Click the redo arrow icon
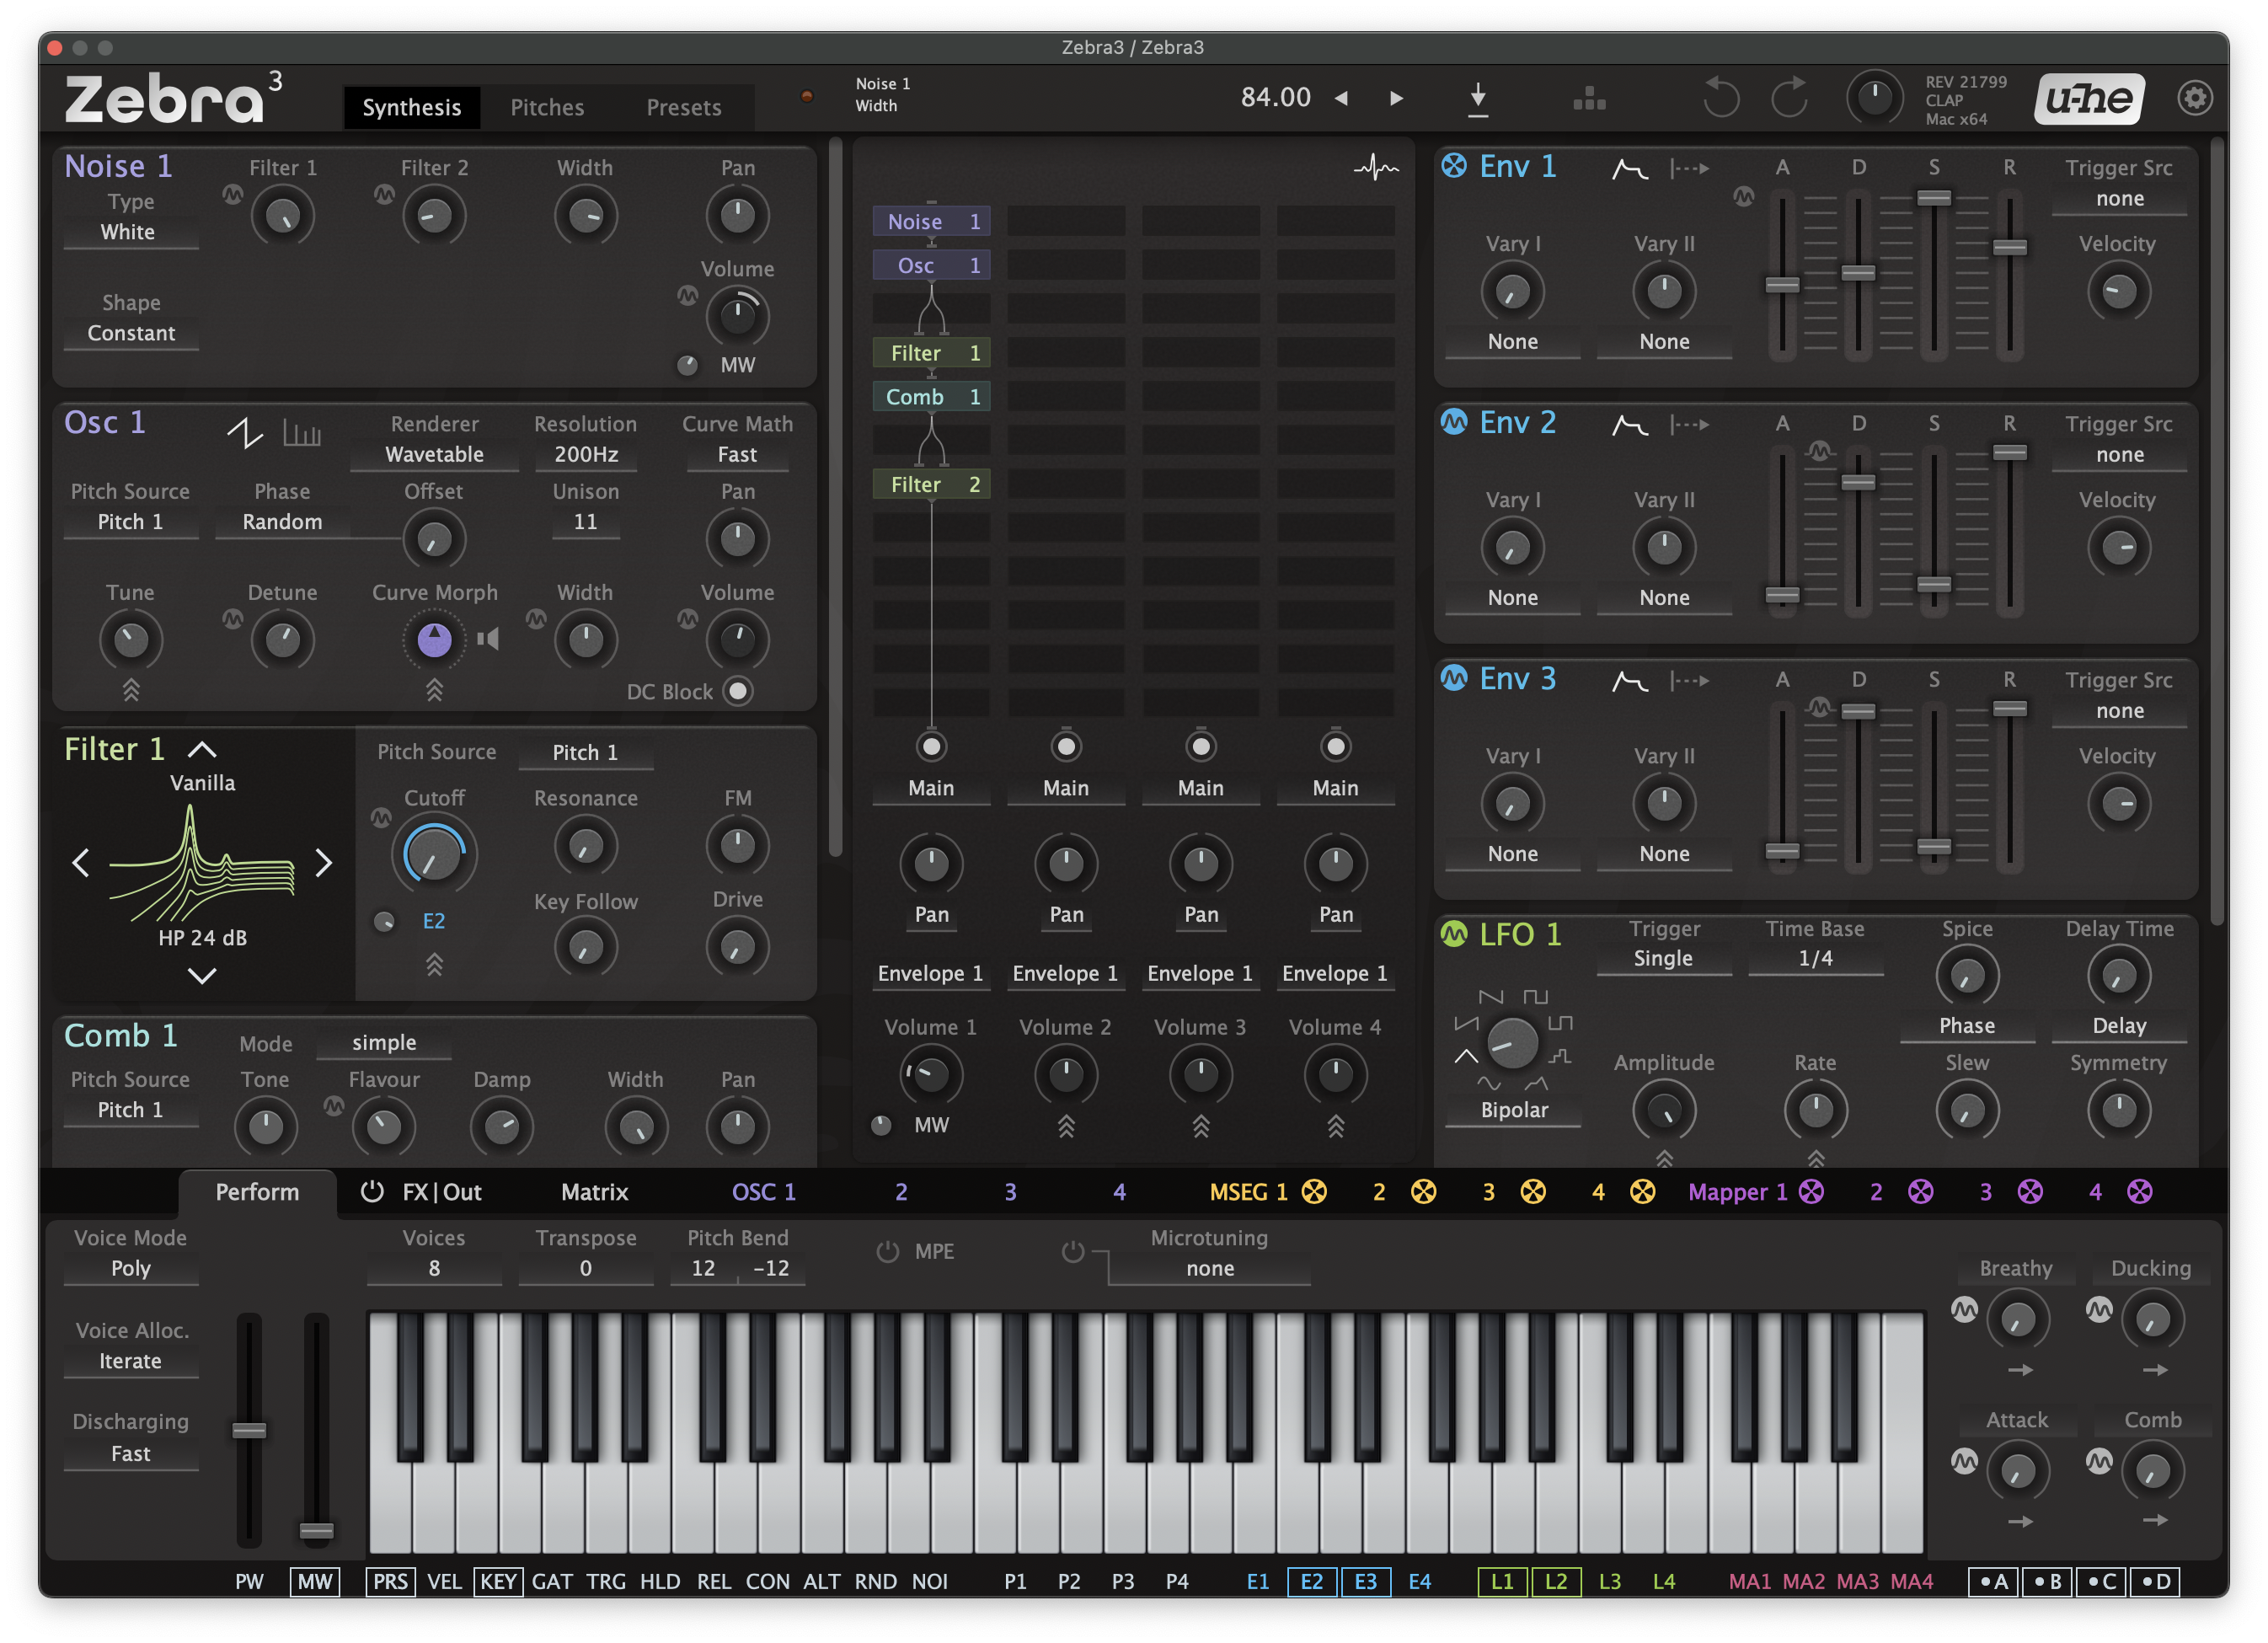 pyautogui.click(x=1790, y=98)
